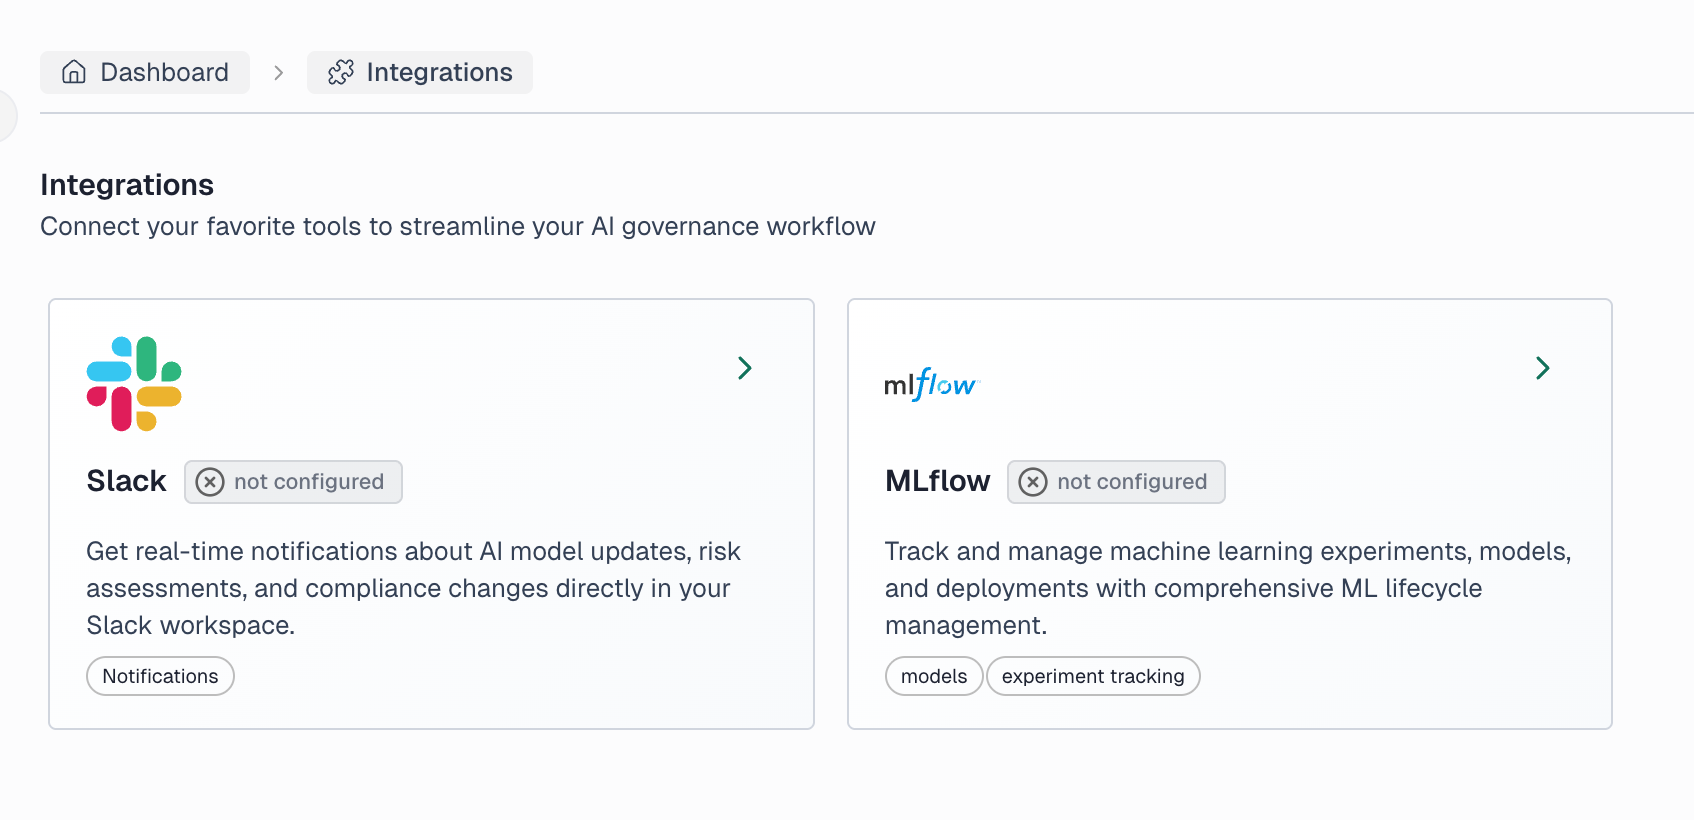This screenshot has width=1694, height=820.
Task: Click the Slack 'not configured' badge
Action: click(293, 482)
